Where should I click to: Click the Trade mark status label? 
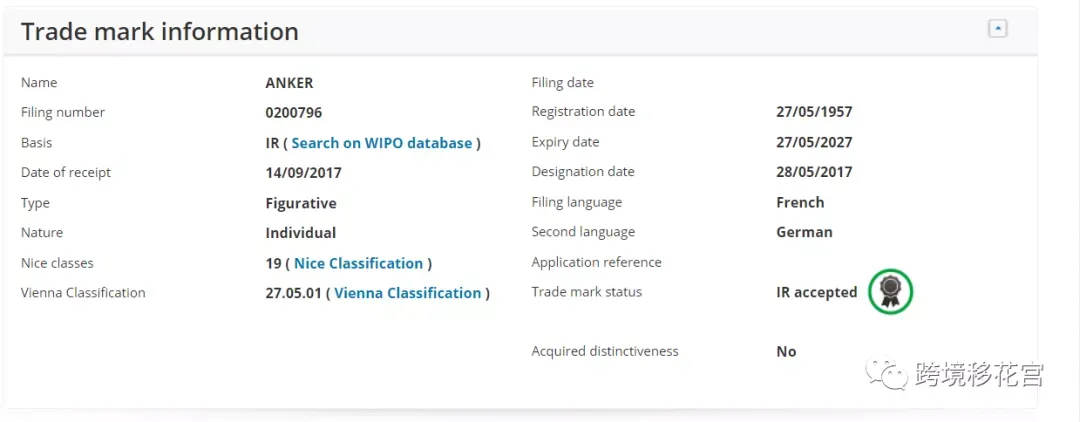click(587, 292)
